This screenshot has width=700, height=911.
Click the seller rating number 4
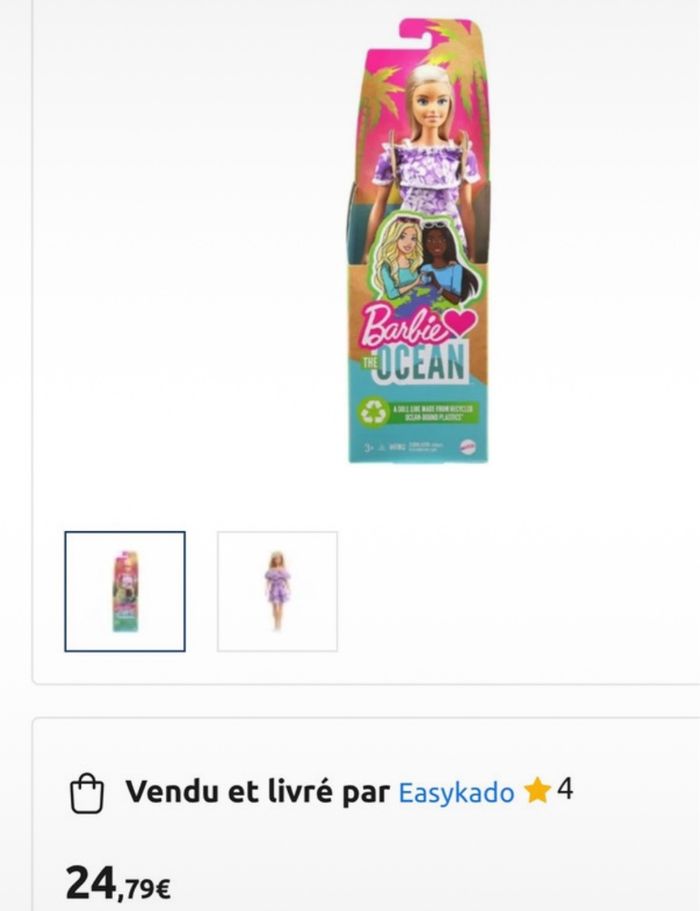pyautogui.click(x=565, y=790)
